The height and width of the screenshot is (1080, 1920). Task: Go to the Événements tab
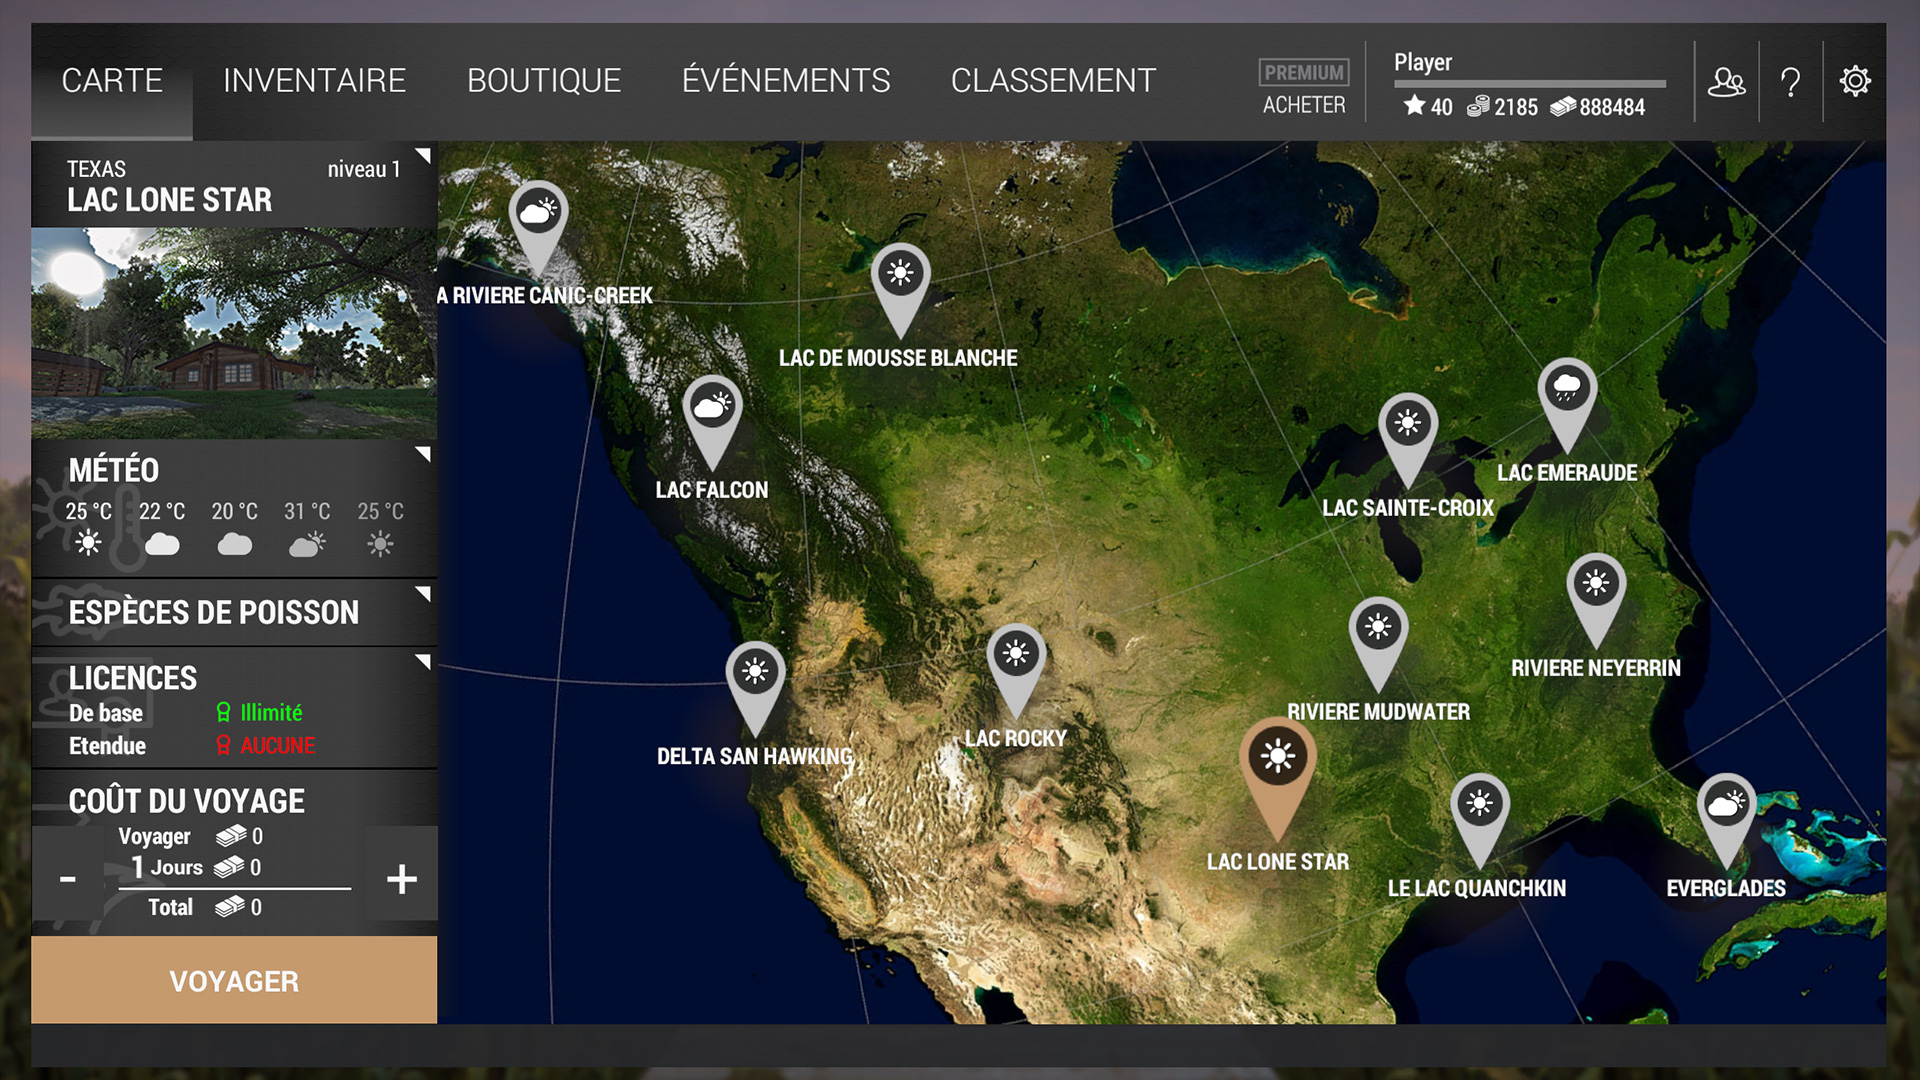point(786,81)
